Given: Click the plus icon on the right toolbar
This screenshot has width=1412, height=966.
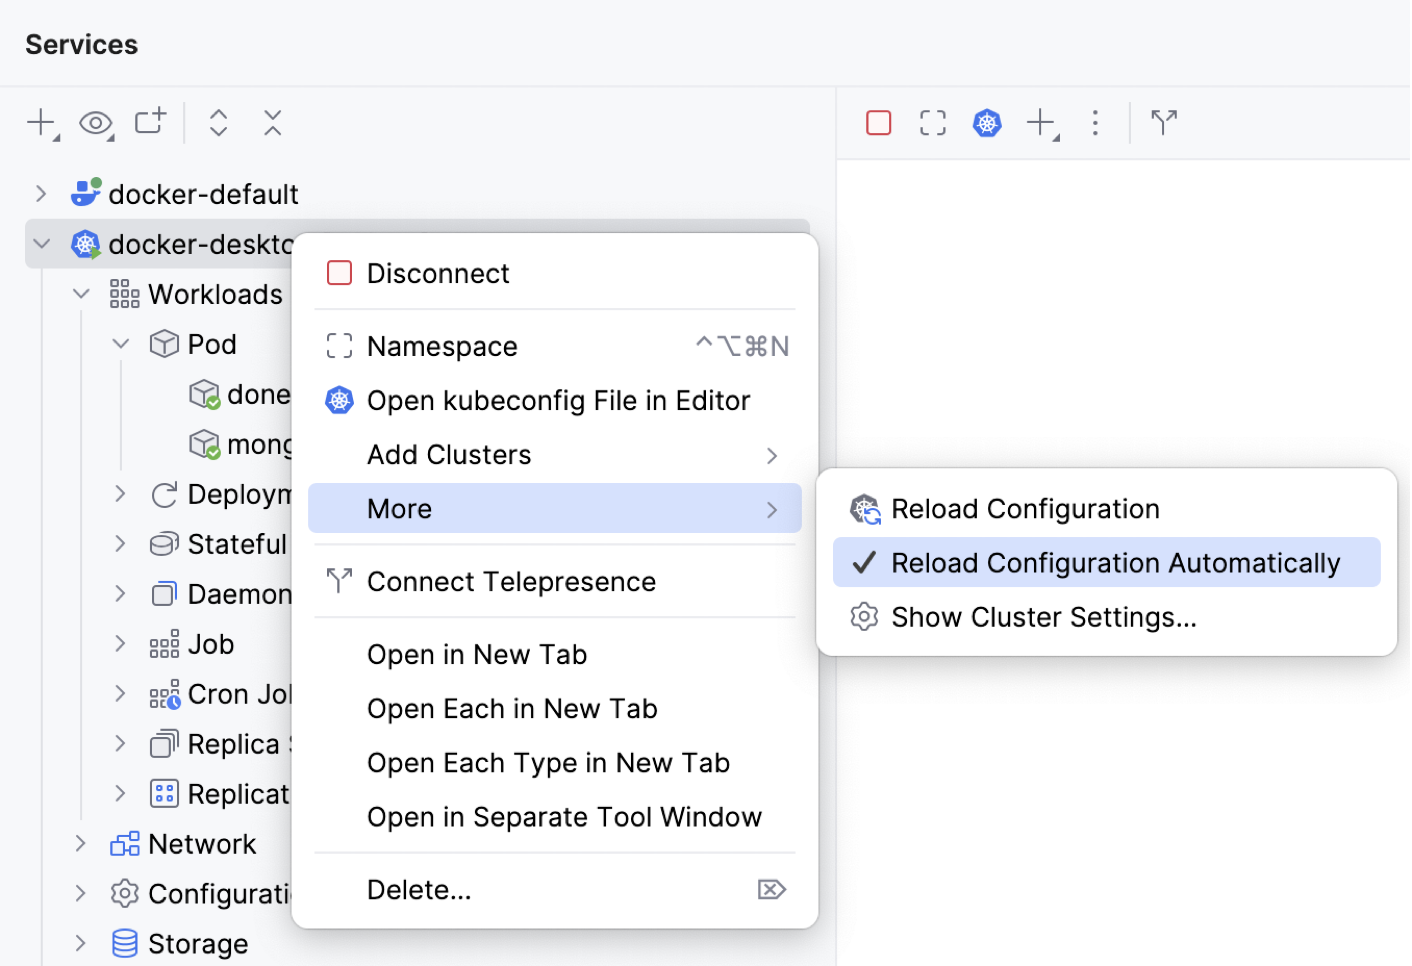Looking at the screenshot, I should click(x=1040, y=122).
